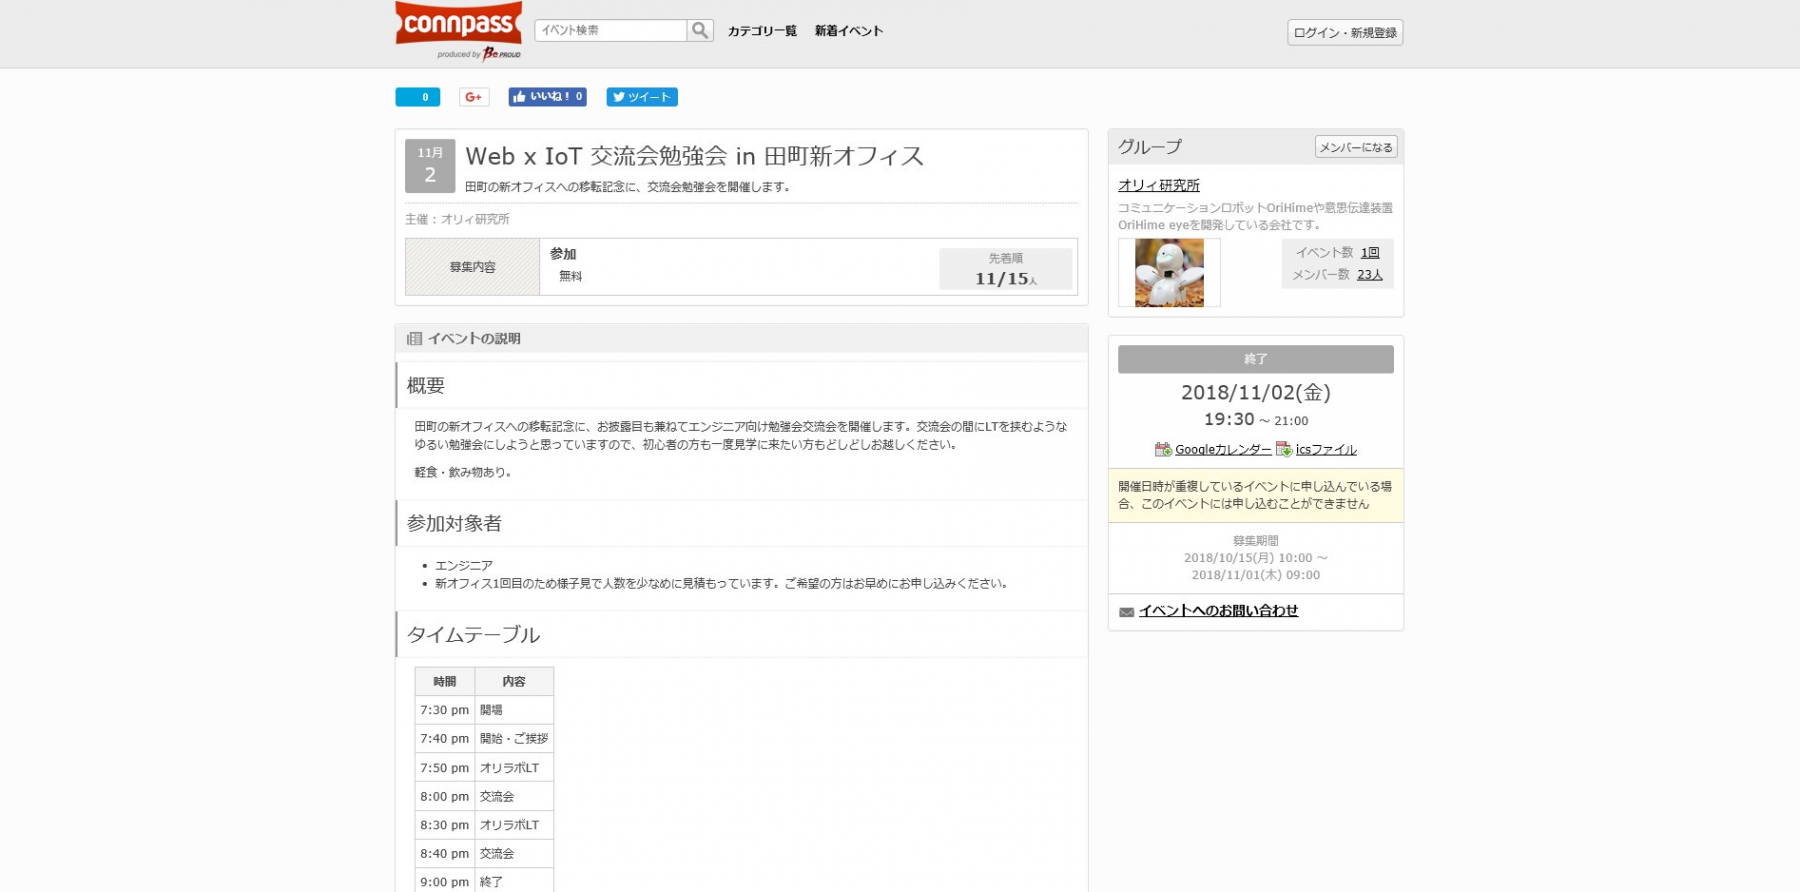Click the connpass logo
1800x892 pixels.
click(458, 25)
